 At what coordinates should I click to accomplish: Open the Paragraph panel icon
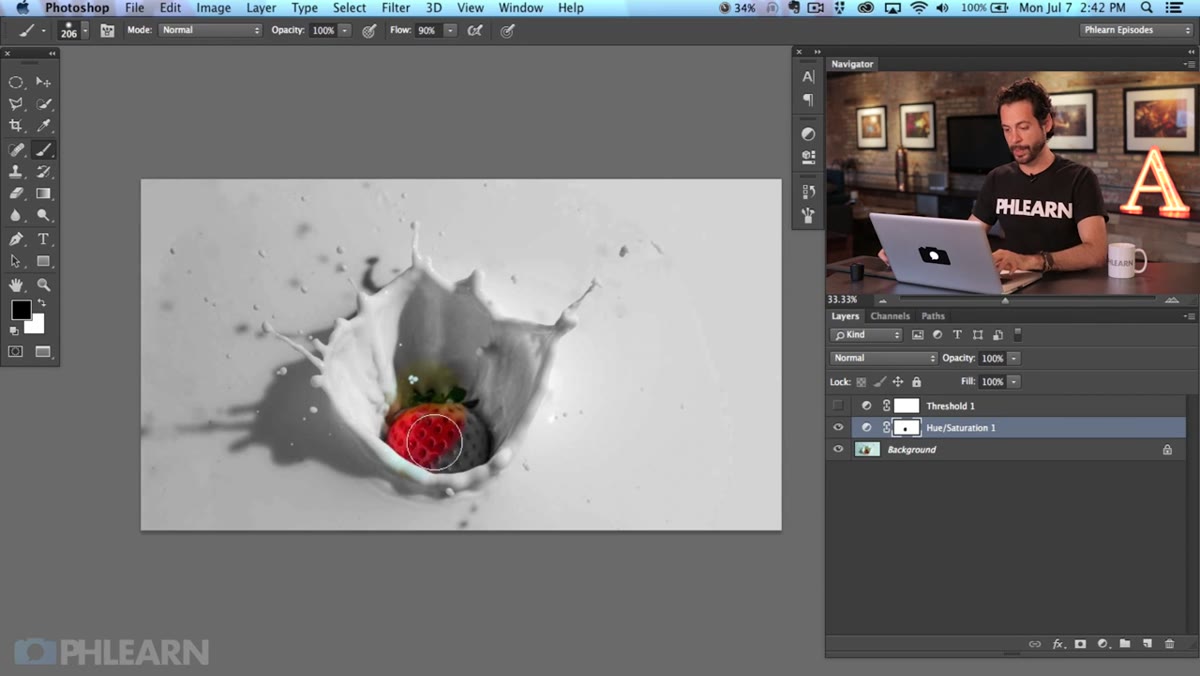coord(808,100)
